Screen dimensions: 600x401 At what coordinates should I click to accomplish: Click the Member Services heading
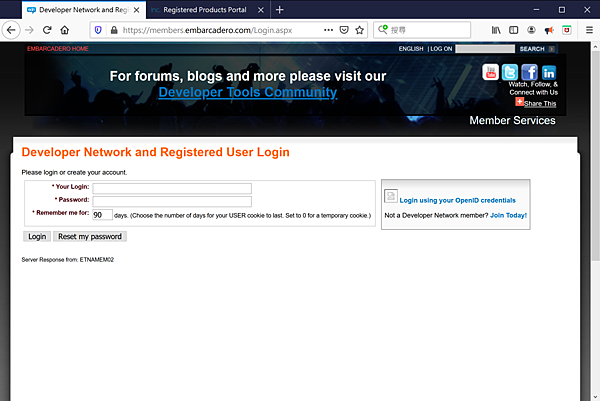512,120
